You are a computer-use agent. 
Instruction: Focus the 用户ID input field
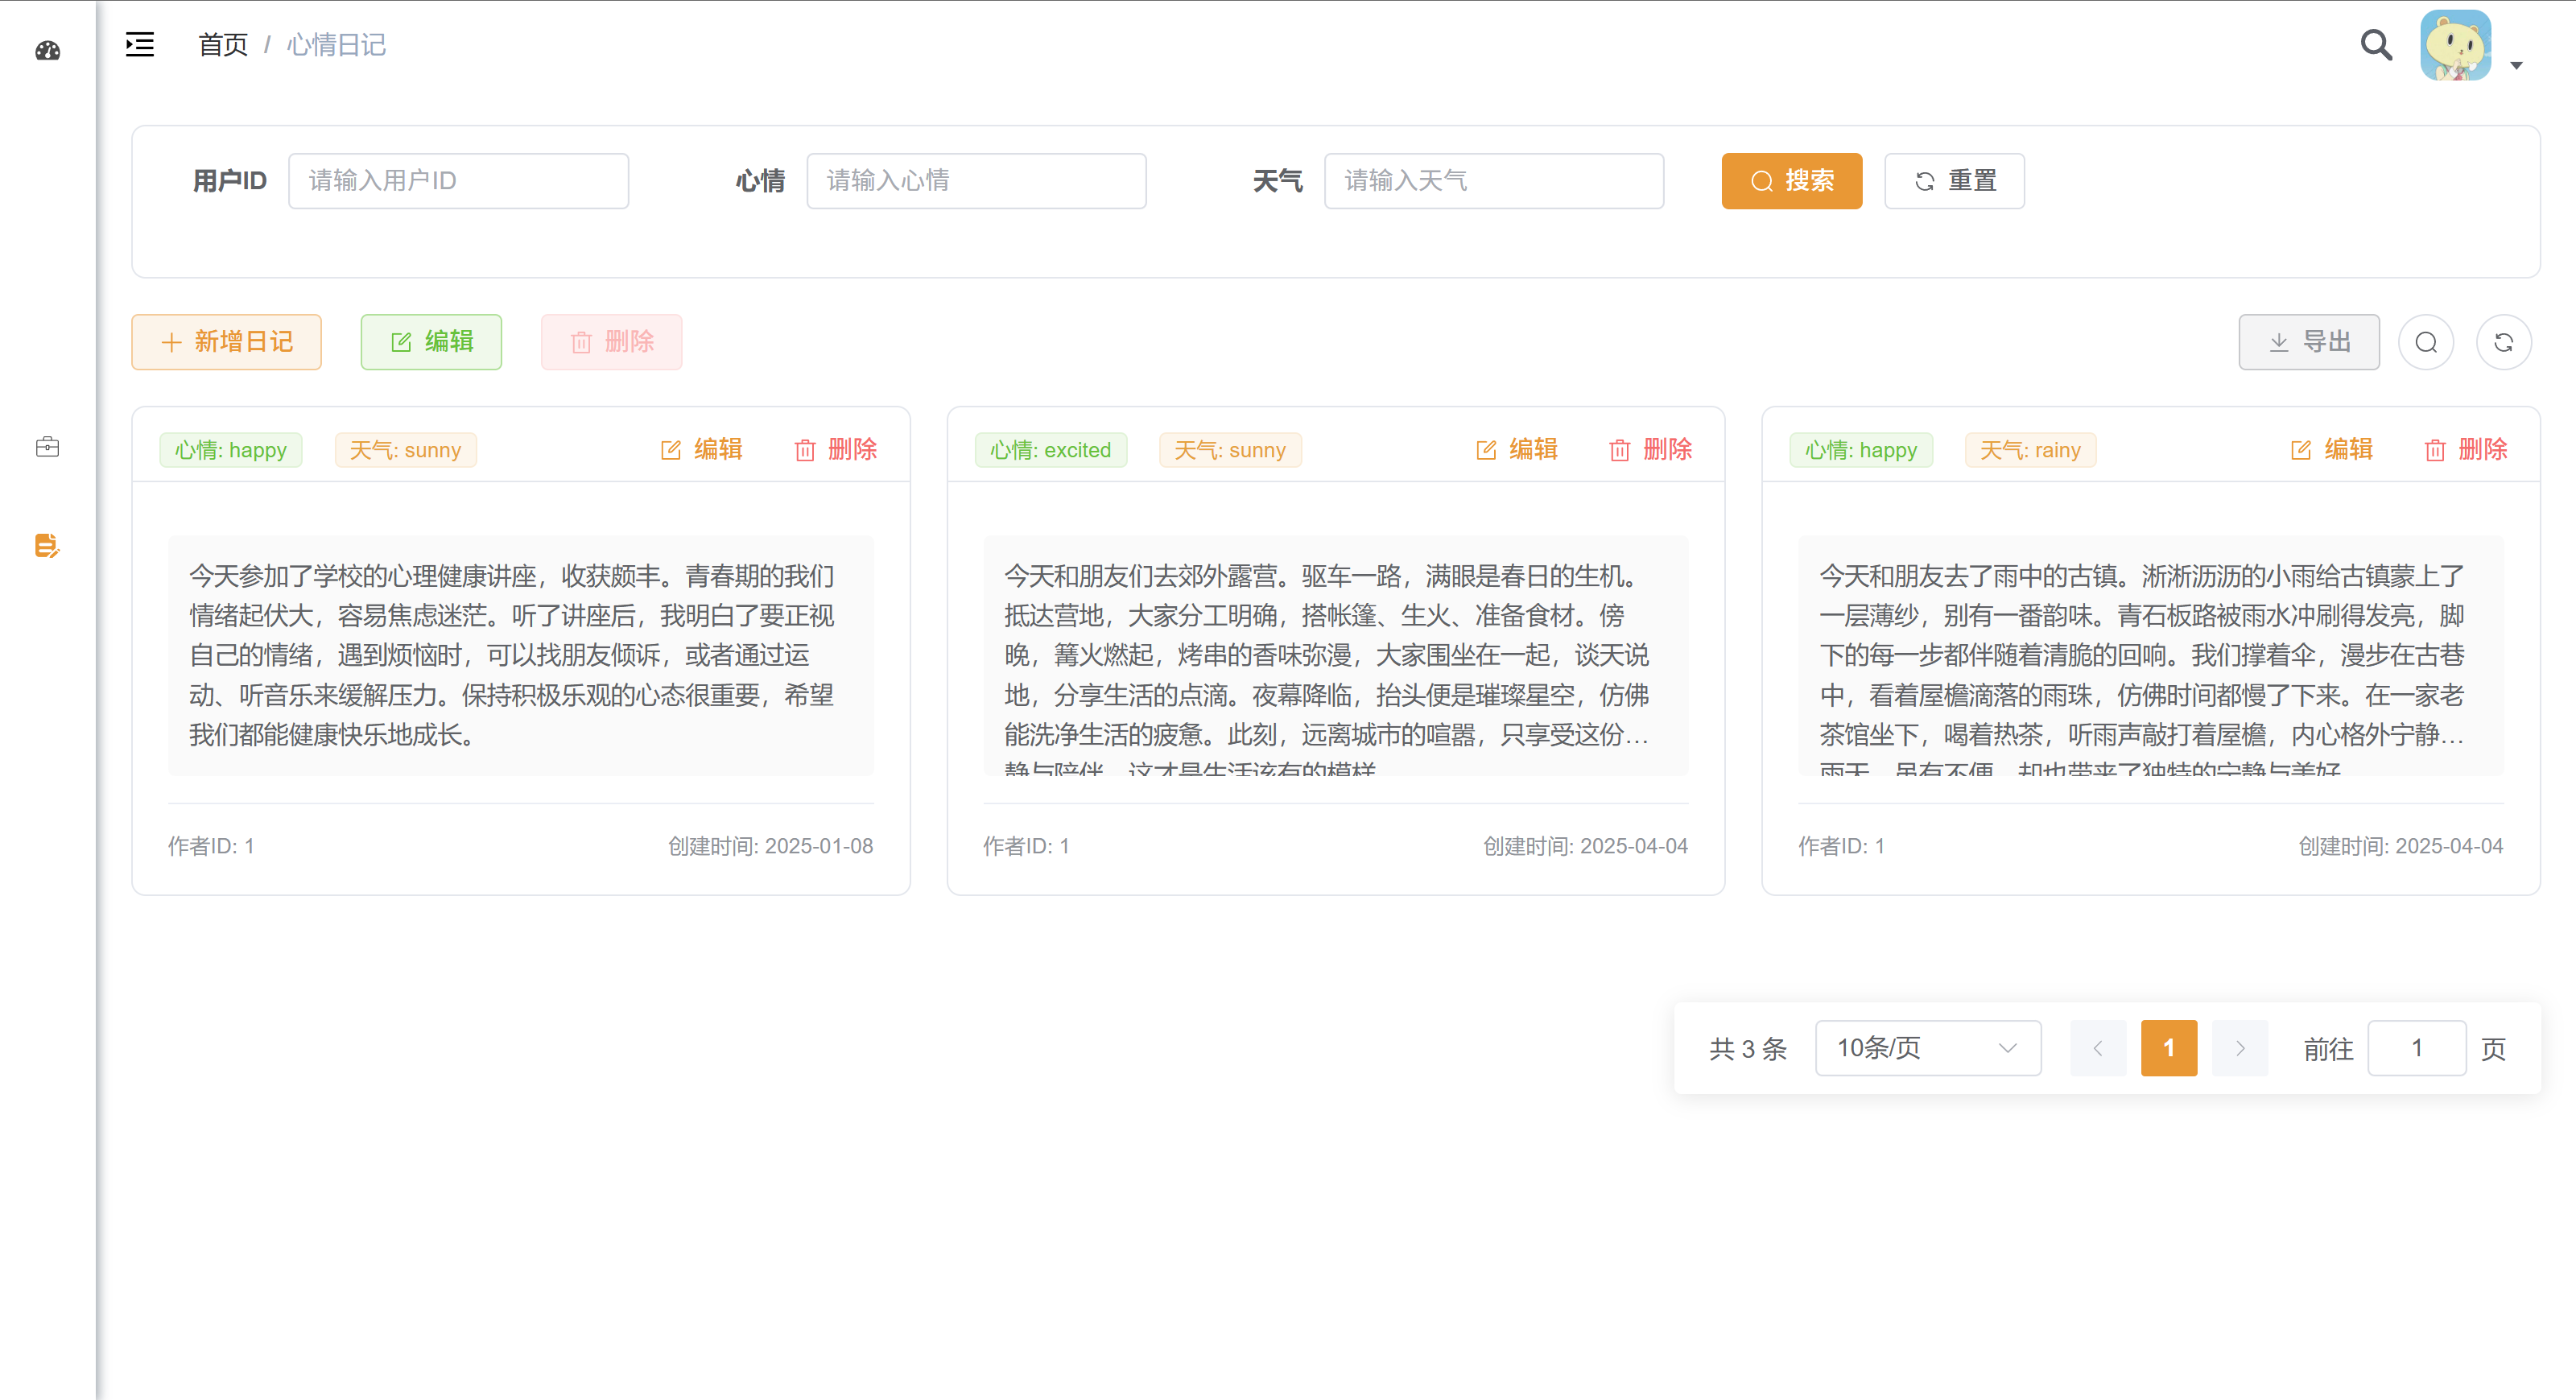point(458,181)
